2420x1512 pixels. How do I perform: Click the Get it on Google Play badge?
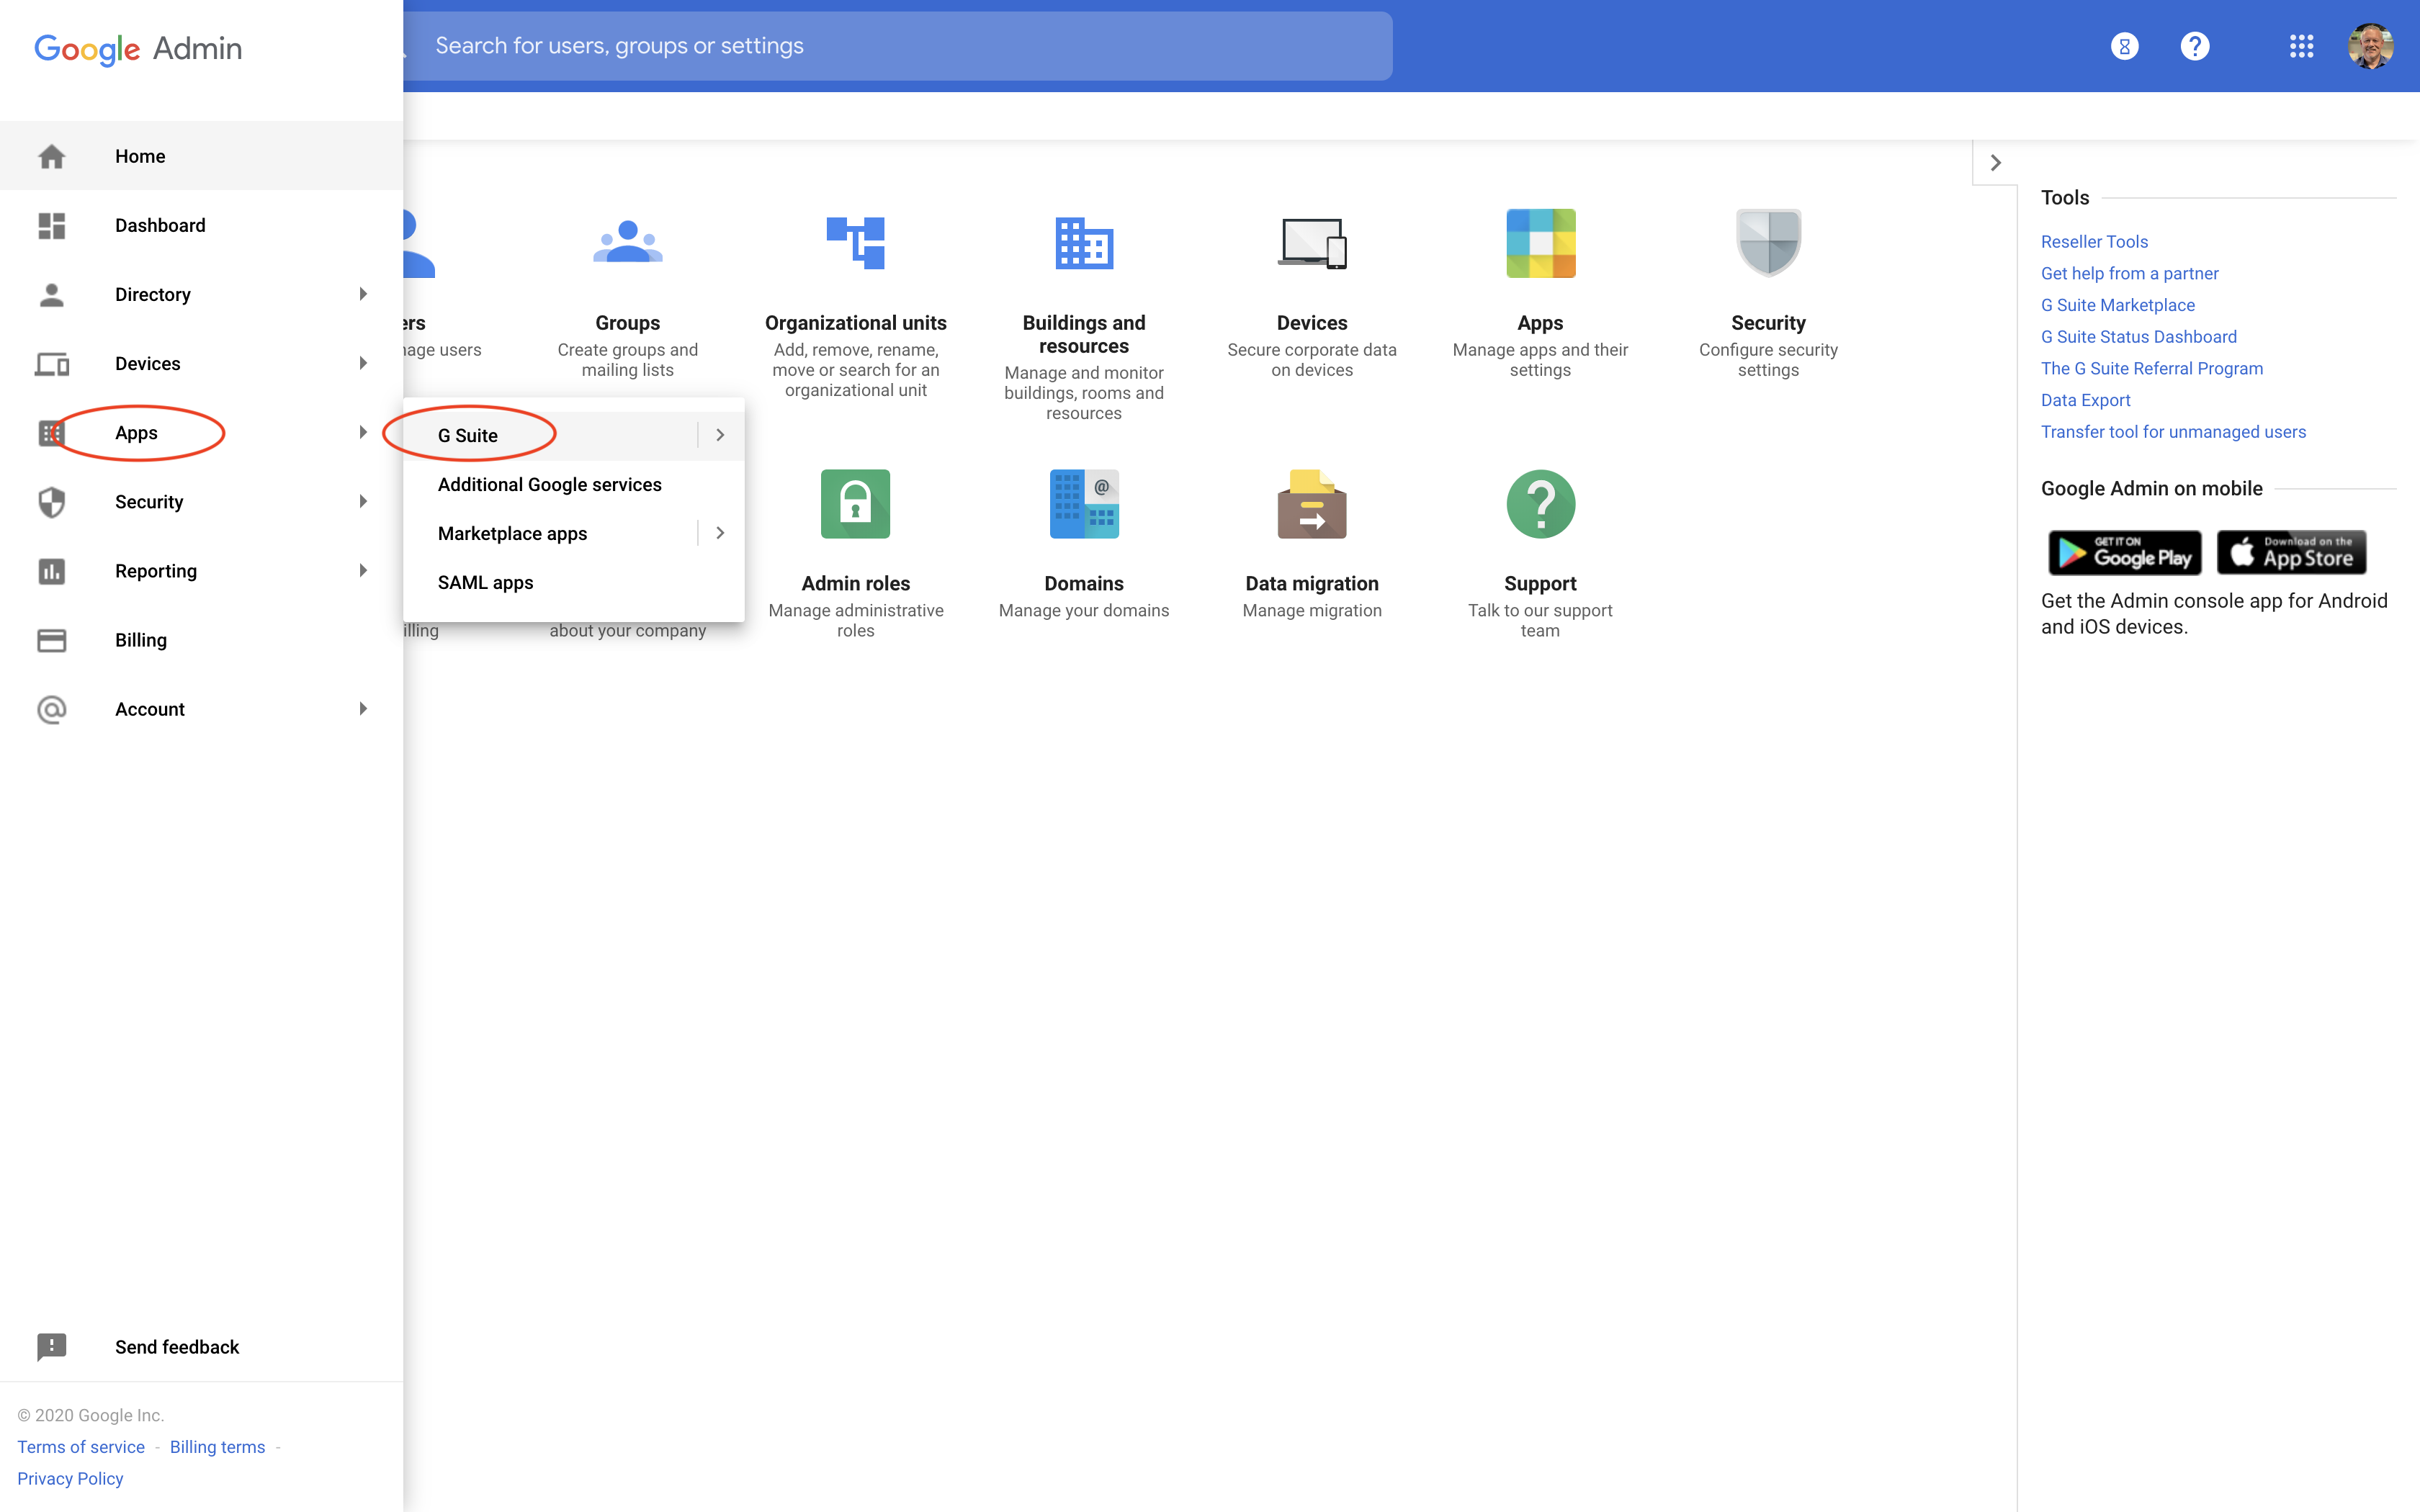point(2124,553)
